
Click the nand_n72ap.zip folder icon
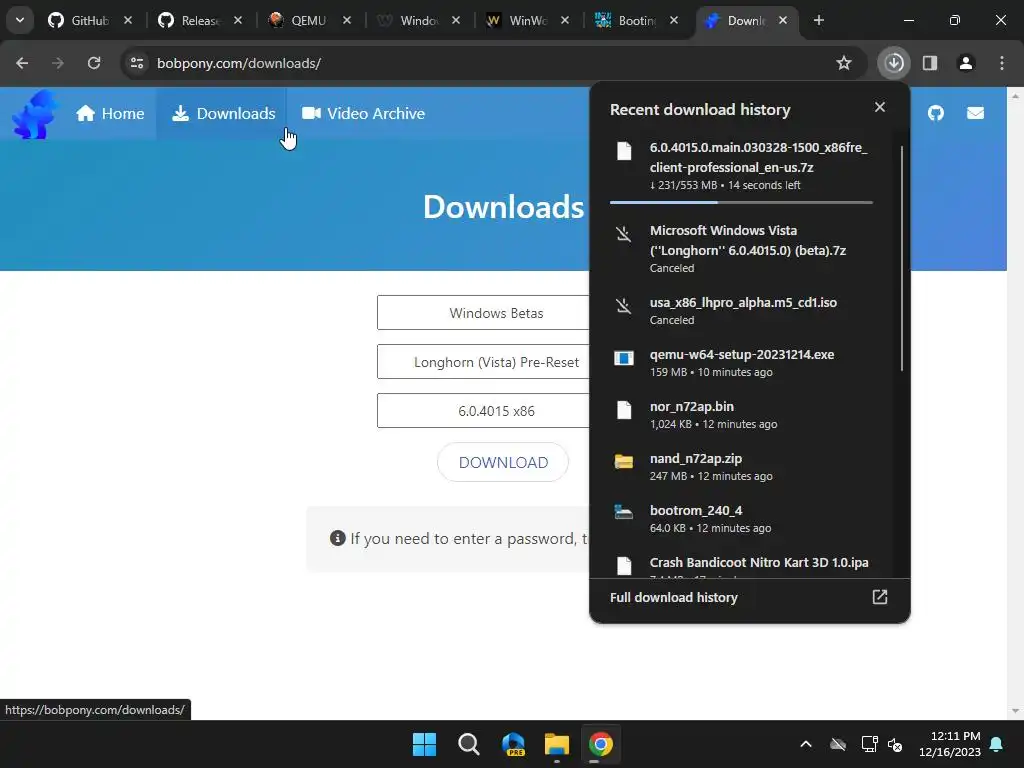click(624, 462)
